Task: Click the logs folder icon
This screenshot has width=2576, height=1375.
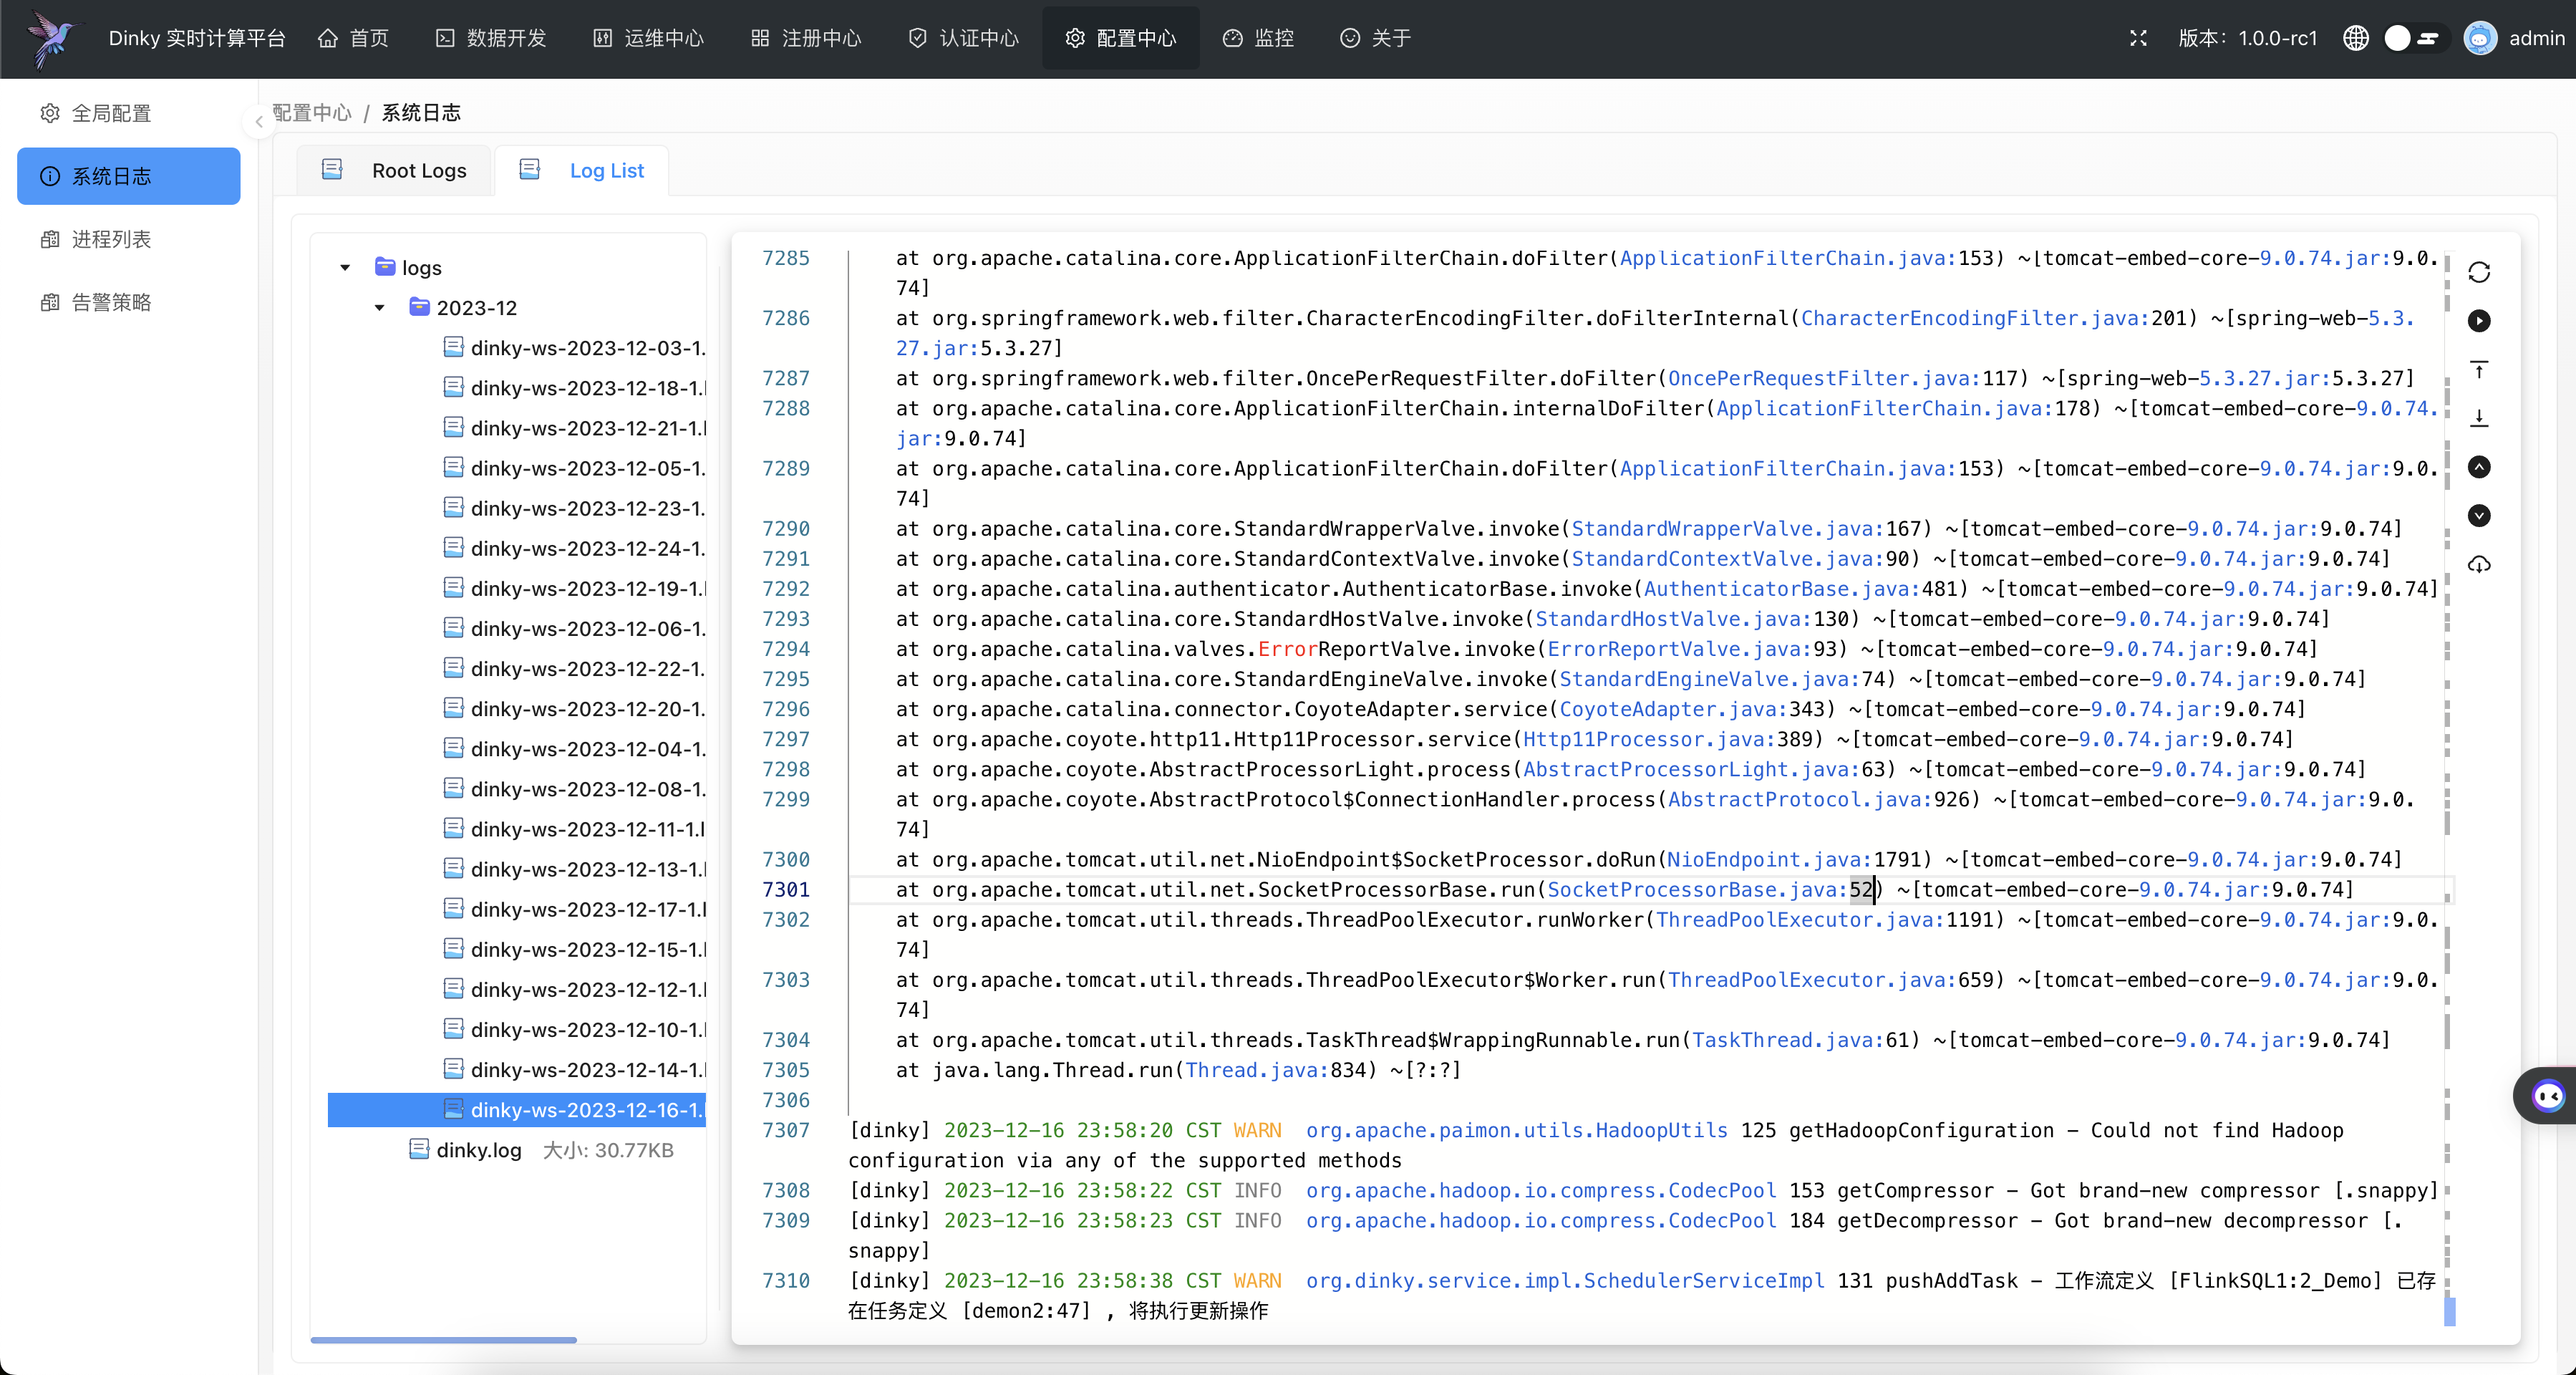Action: 385,266
